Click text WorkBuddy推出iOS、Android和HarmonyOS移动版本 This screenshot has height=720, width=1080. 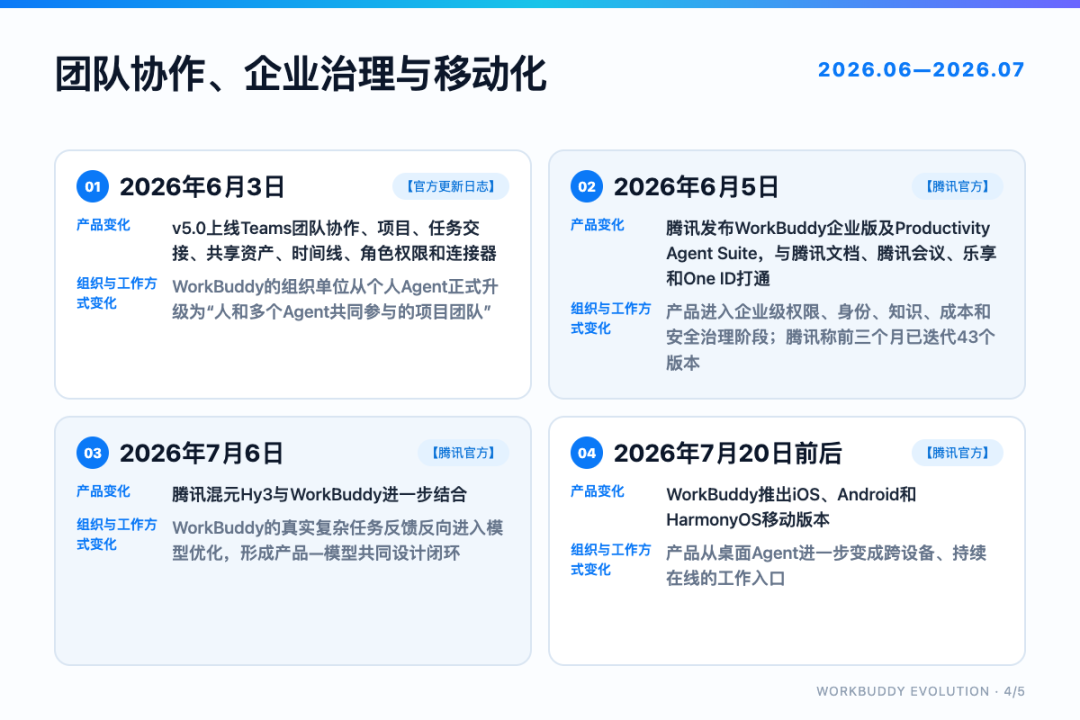791,507
